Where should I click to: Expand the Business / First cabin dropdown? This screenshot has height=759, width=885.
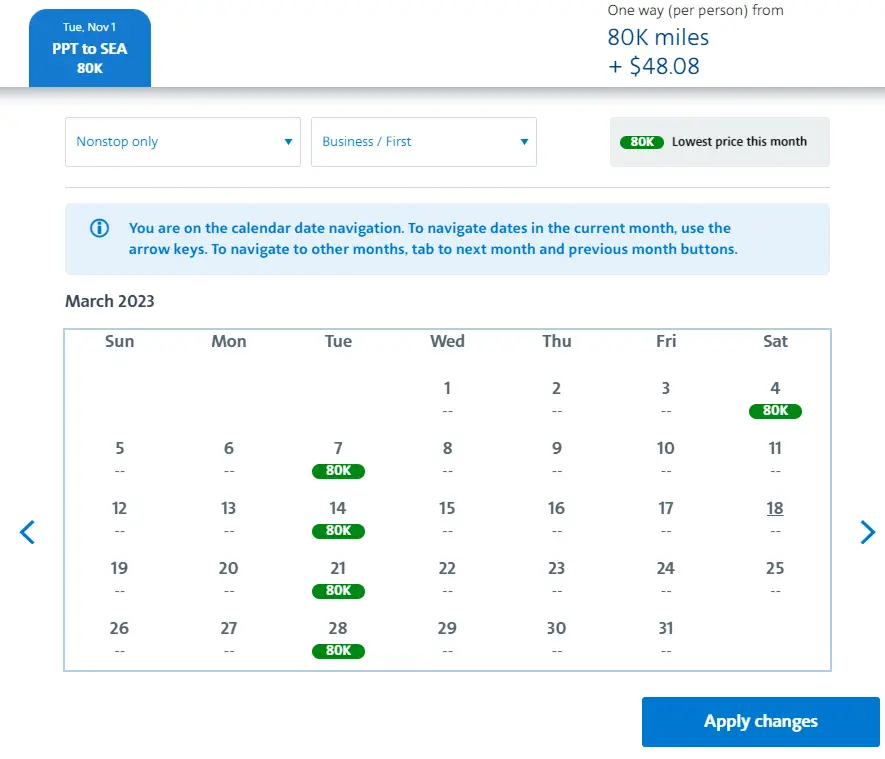[424, 142]
